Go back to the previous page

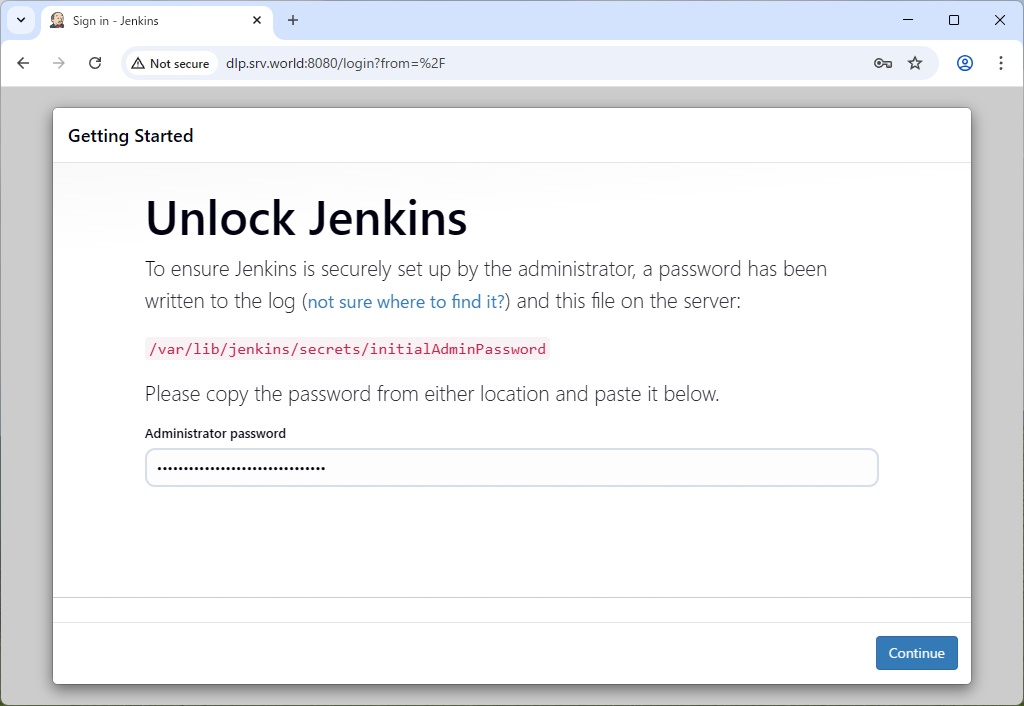[x=24, y=63]
